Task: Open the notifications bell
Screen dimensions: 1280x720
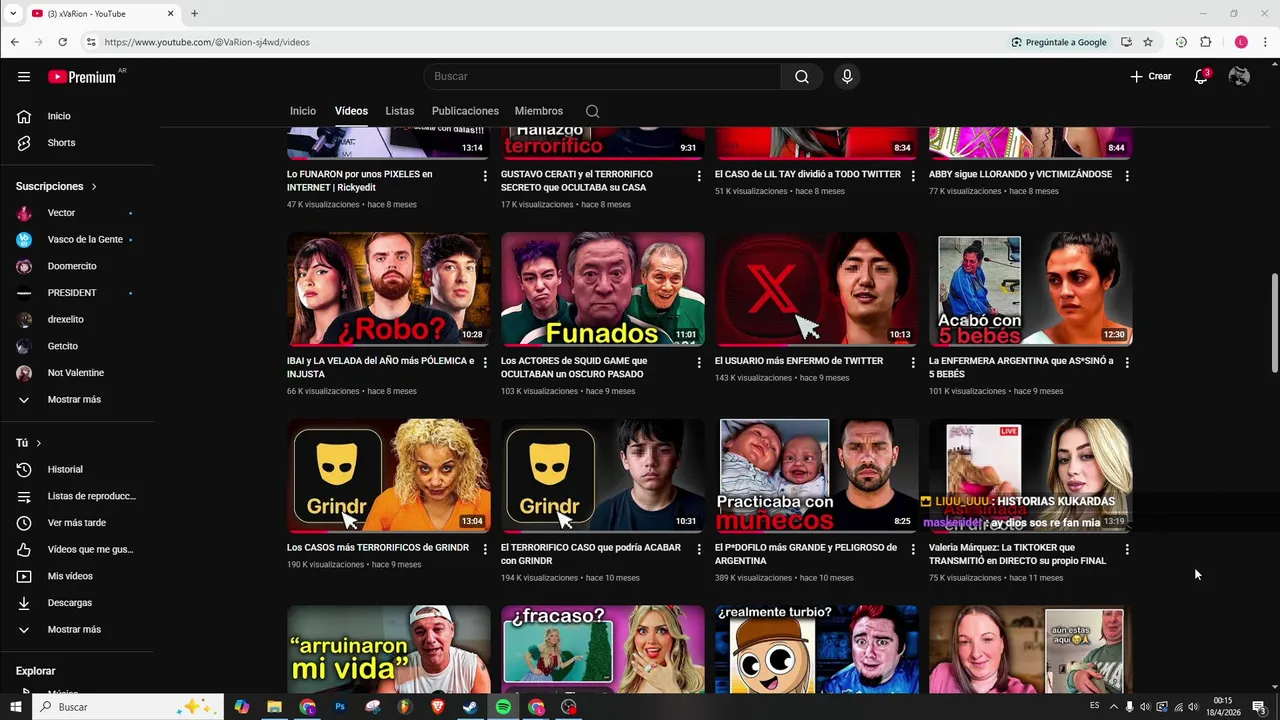Action: click(x=1201, y=76)
